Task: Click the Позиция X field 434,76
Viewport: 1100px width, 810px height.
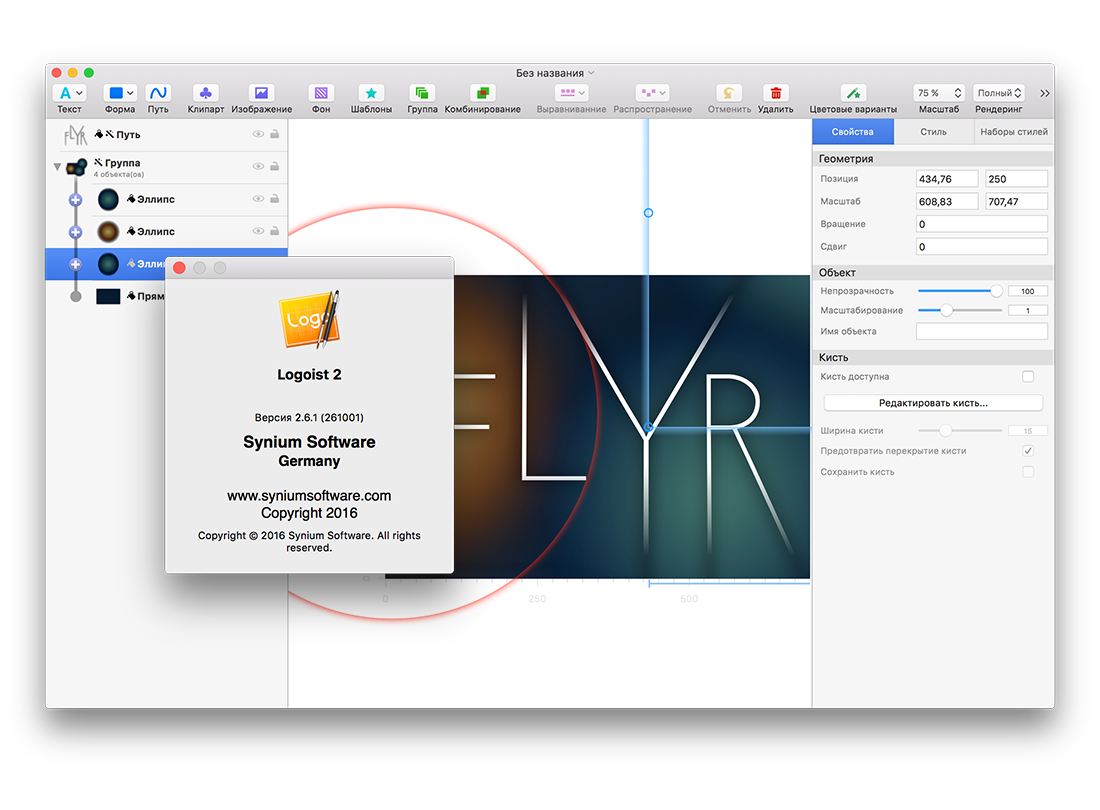Action: (946, 179)
